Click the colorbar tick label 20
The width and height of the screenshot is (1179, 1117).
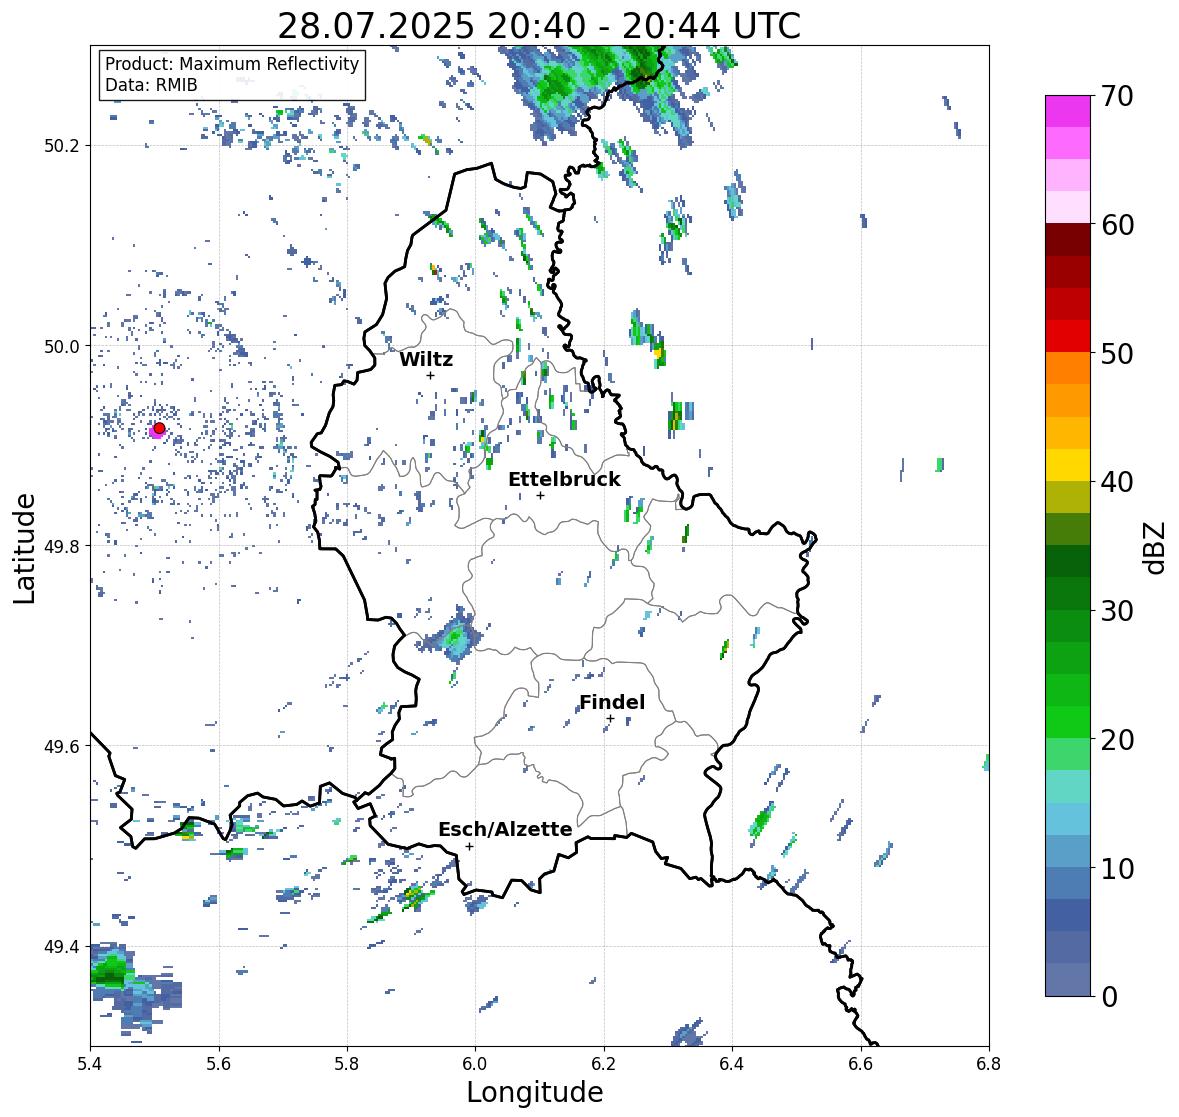pyautogui.click(x=1117, y=739)
